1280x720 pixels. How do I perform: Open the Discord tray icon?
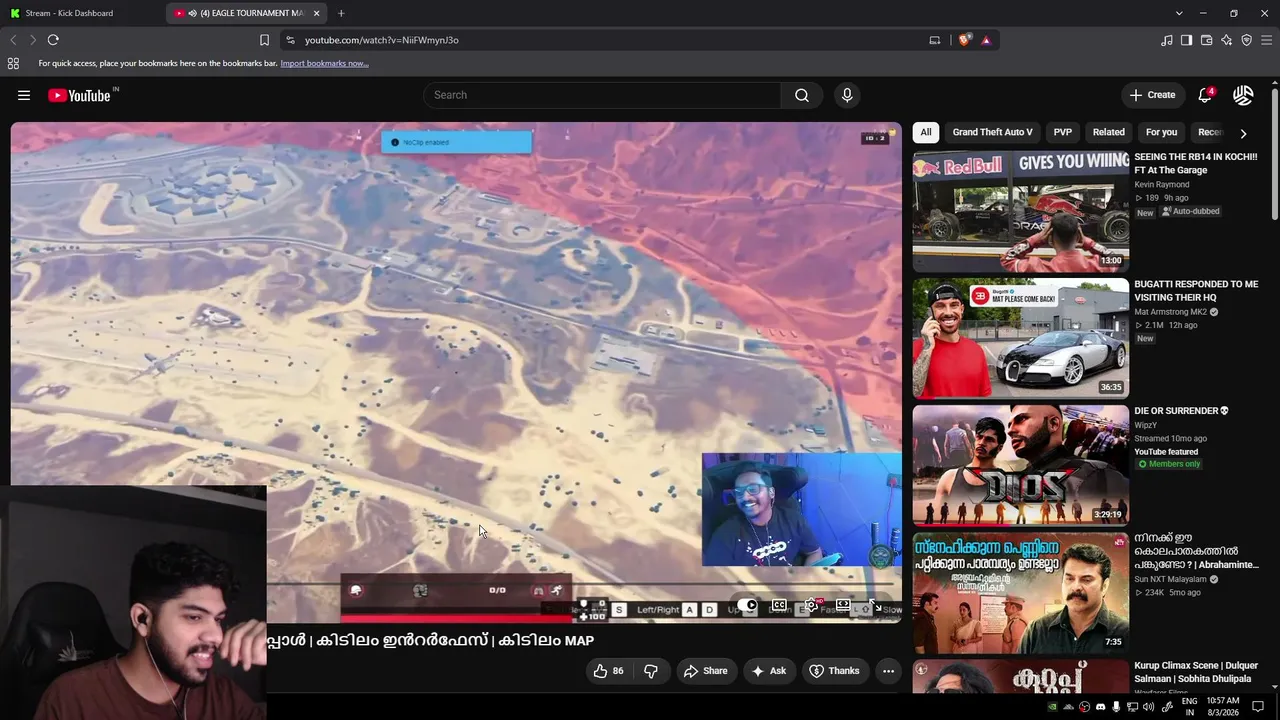coord(1101,707)
